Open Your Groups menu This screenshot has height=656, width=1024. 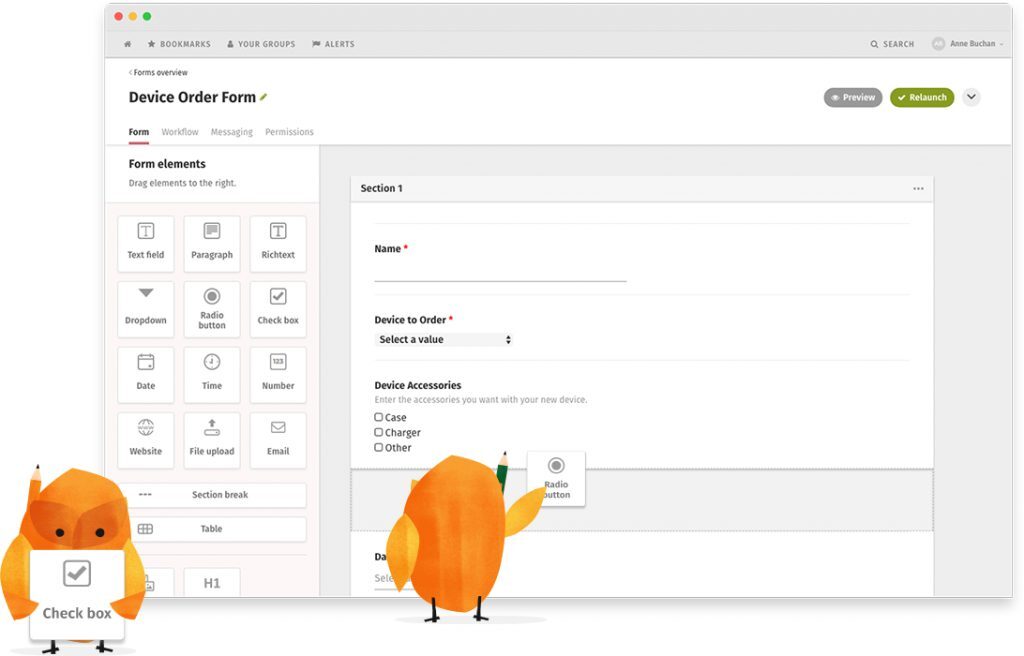pyautogui.click(x=261, y=44)
